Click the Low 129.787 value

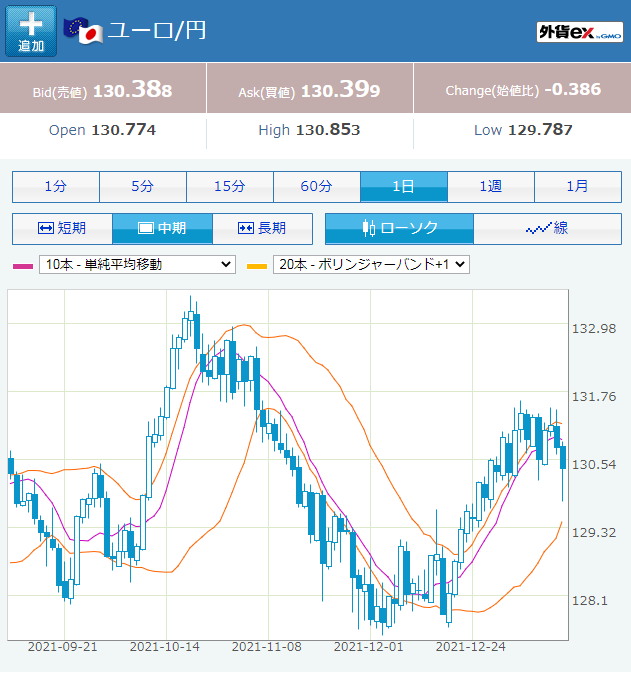(x=523, y=130)
